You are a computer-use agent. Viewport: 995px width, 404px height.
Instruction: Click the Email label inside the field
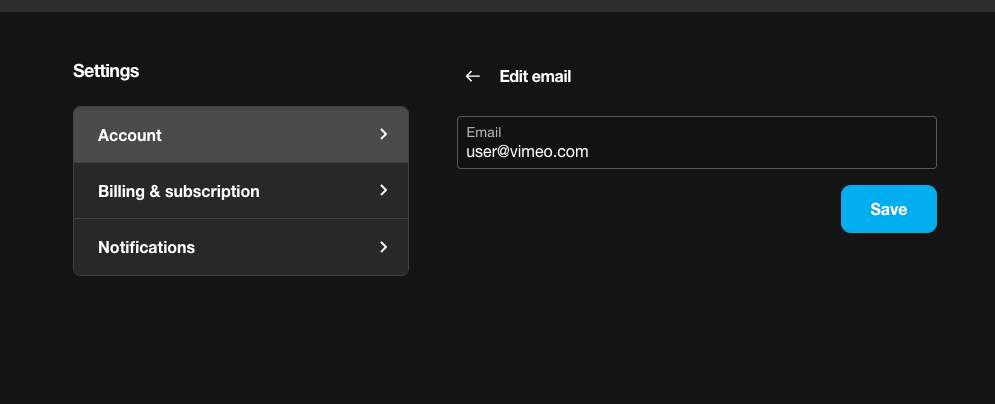(x=484, y=132)
